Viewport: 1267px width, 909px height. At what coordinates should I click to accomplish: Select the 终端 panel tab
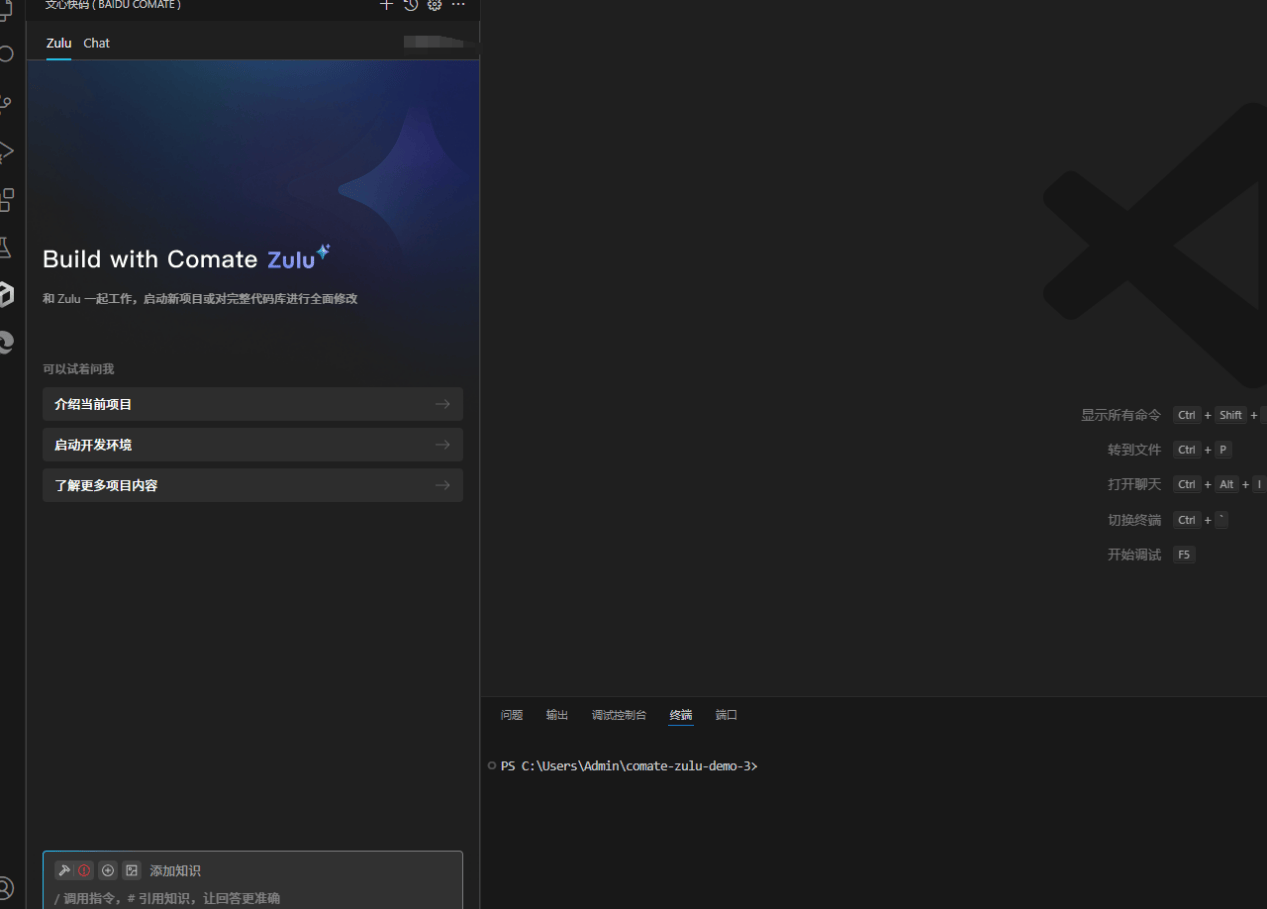pos(681,715)
